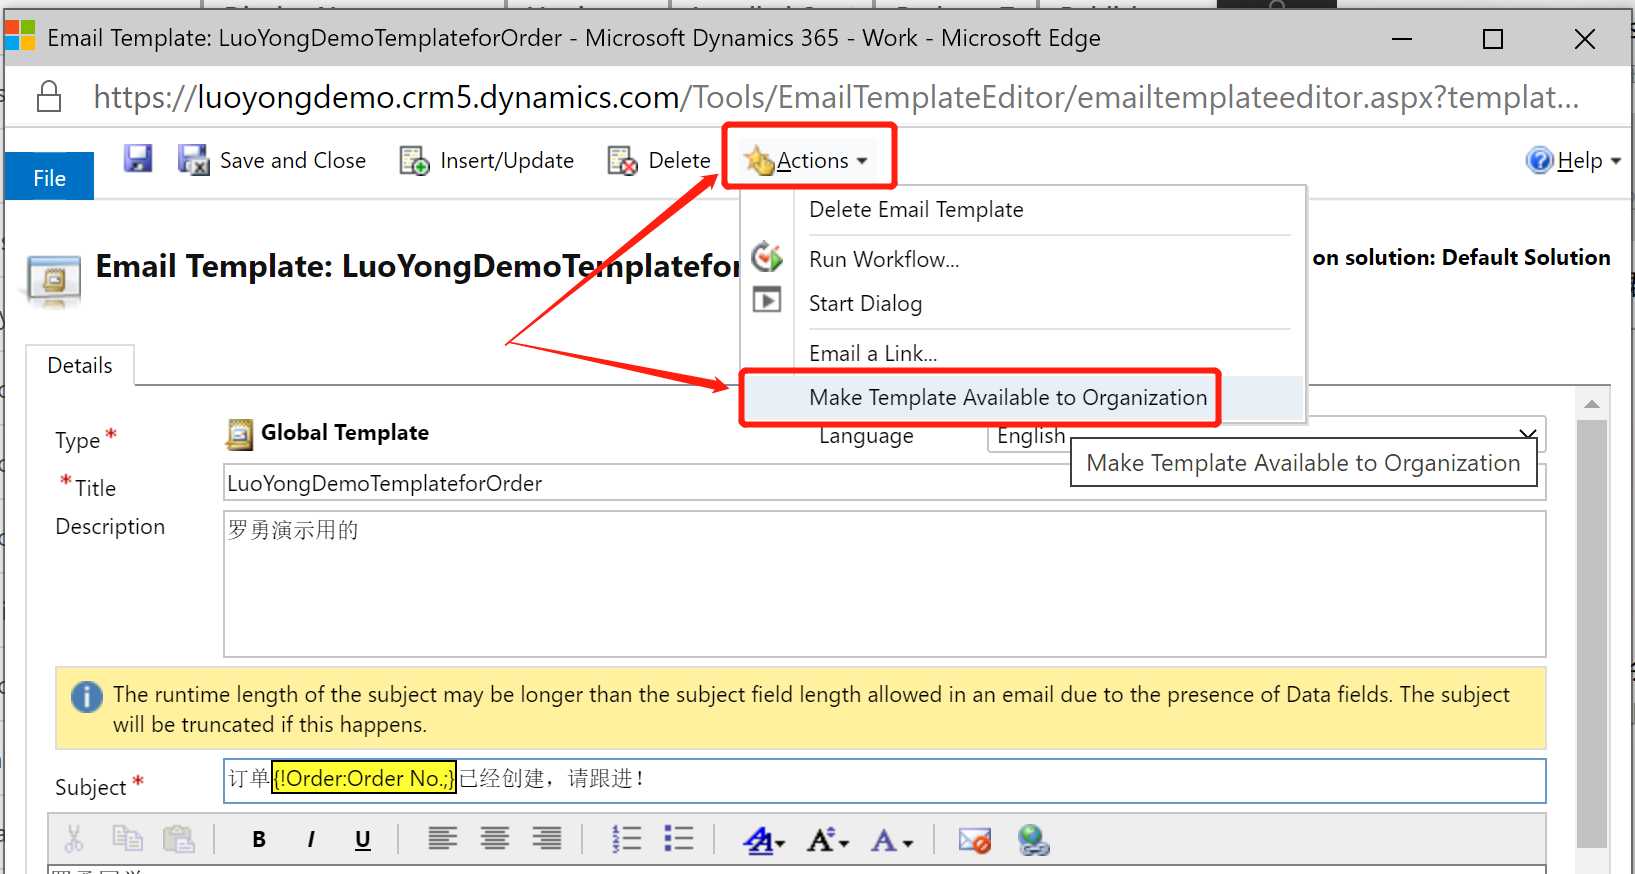
Task: Insert bulleted list
Action: coord(679,839)
